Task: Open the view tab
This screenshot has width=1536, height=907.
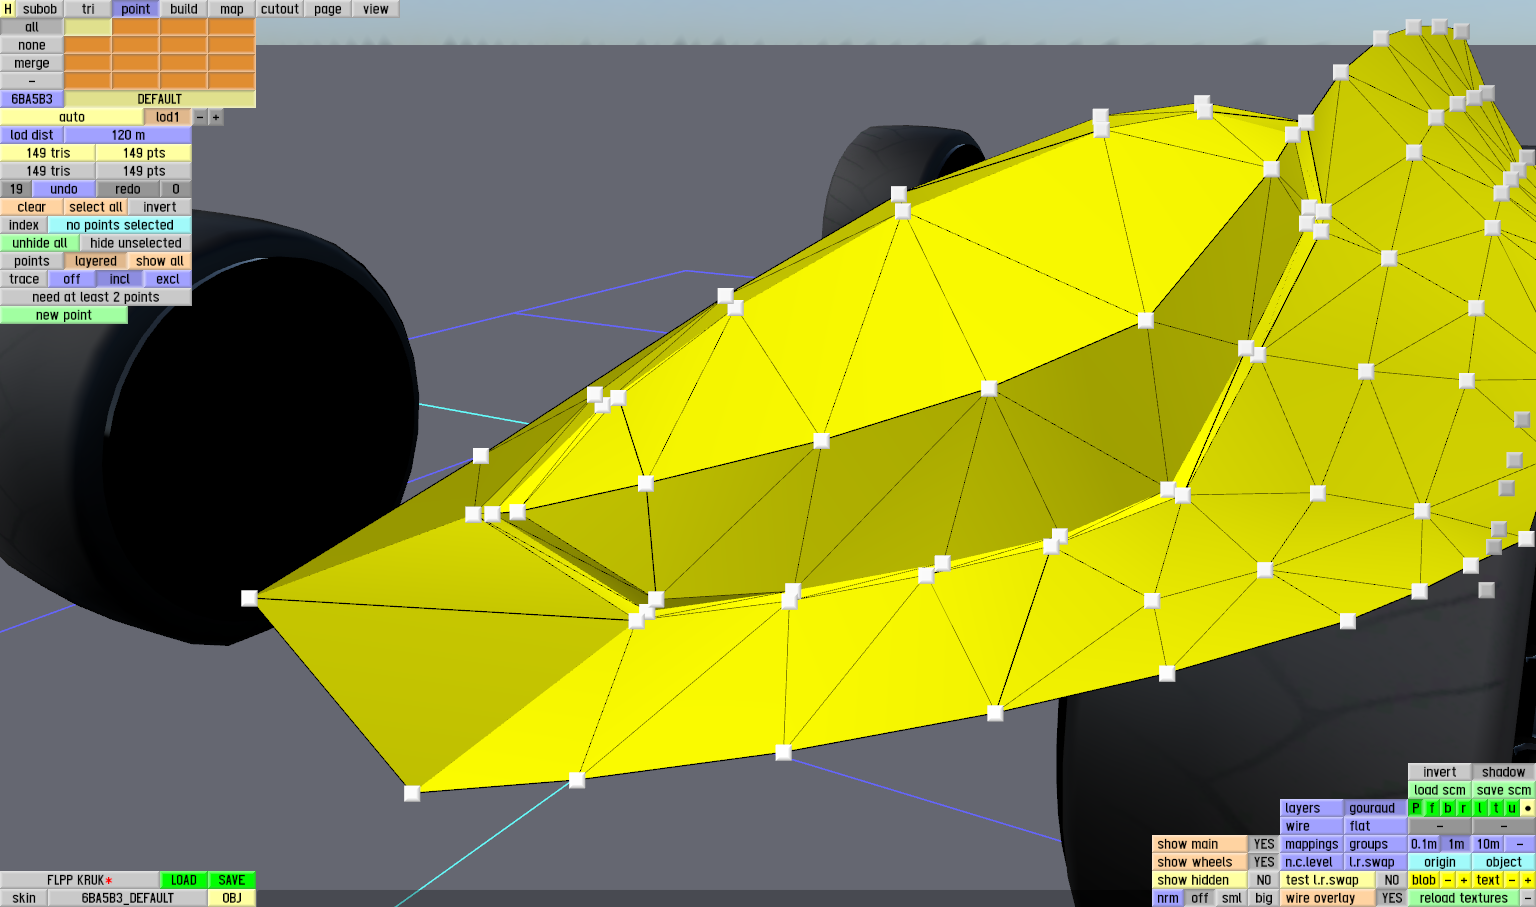Action: (376, 9)
